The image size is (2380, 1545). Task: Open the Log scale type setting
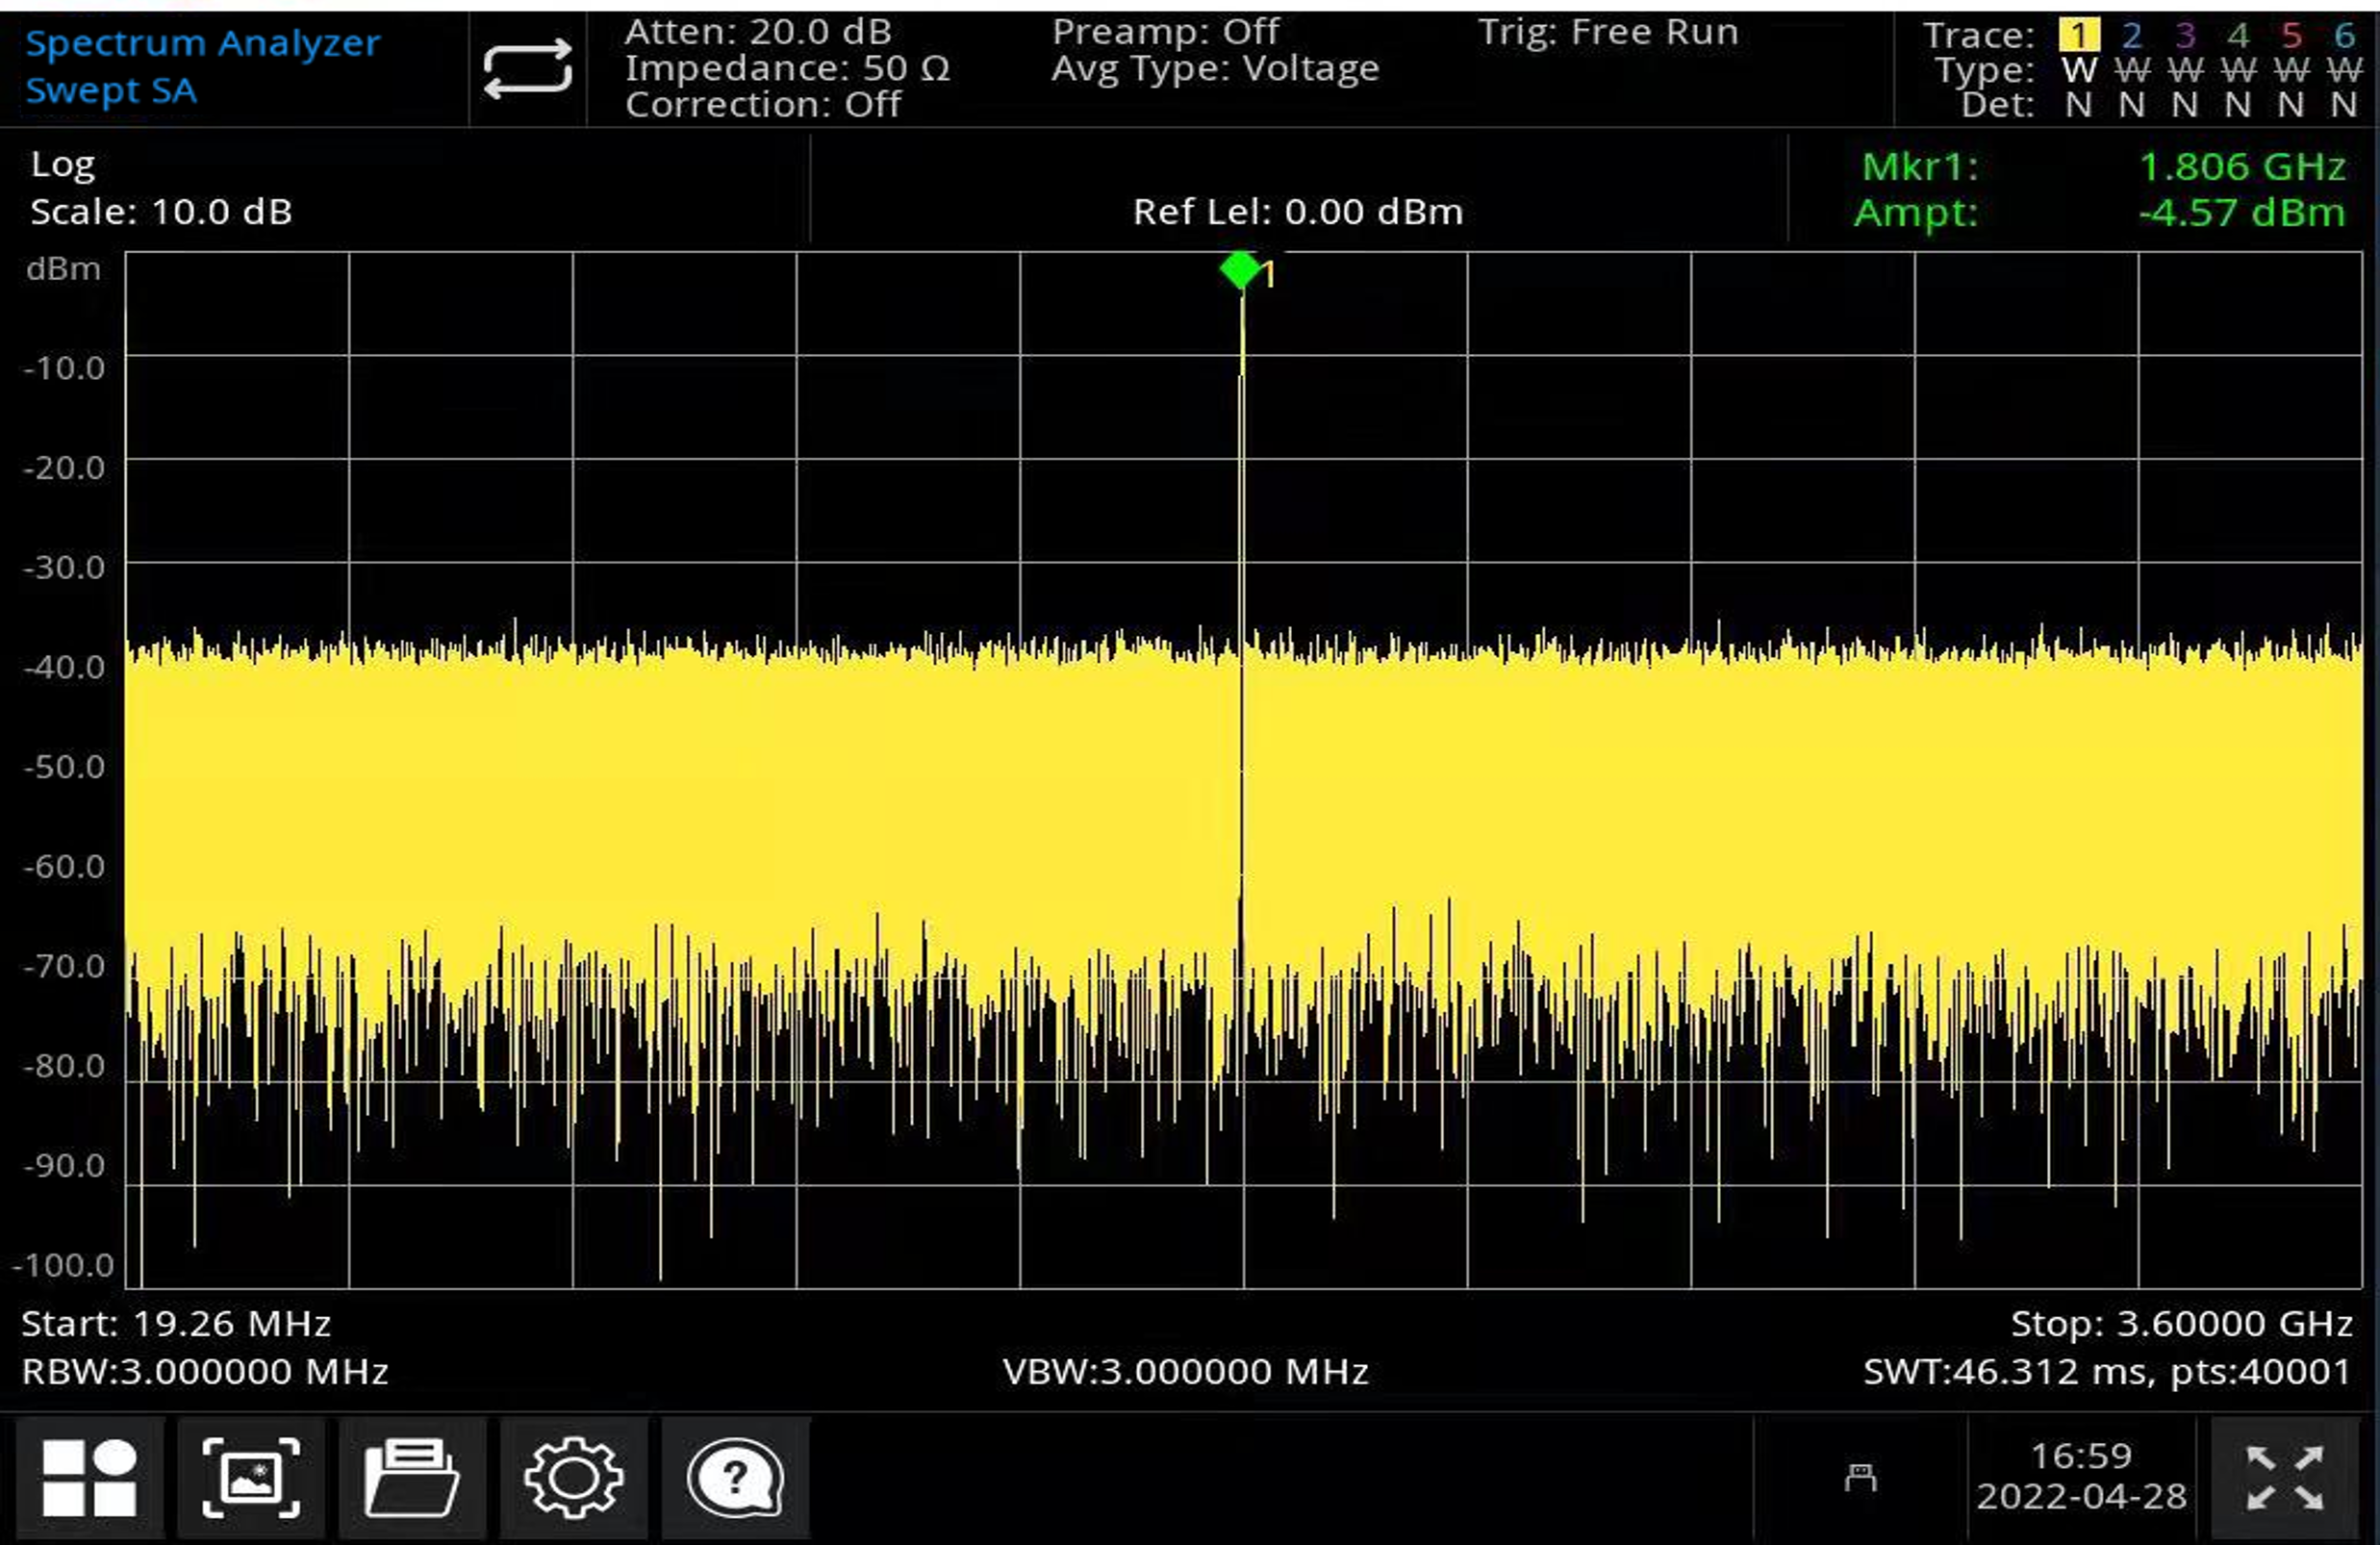point(63,164)
